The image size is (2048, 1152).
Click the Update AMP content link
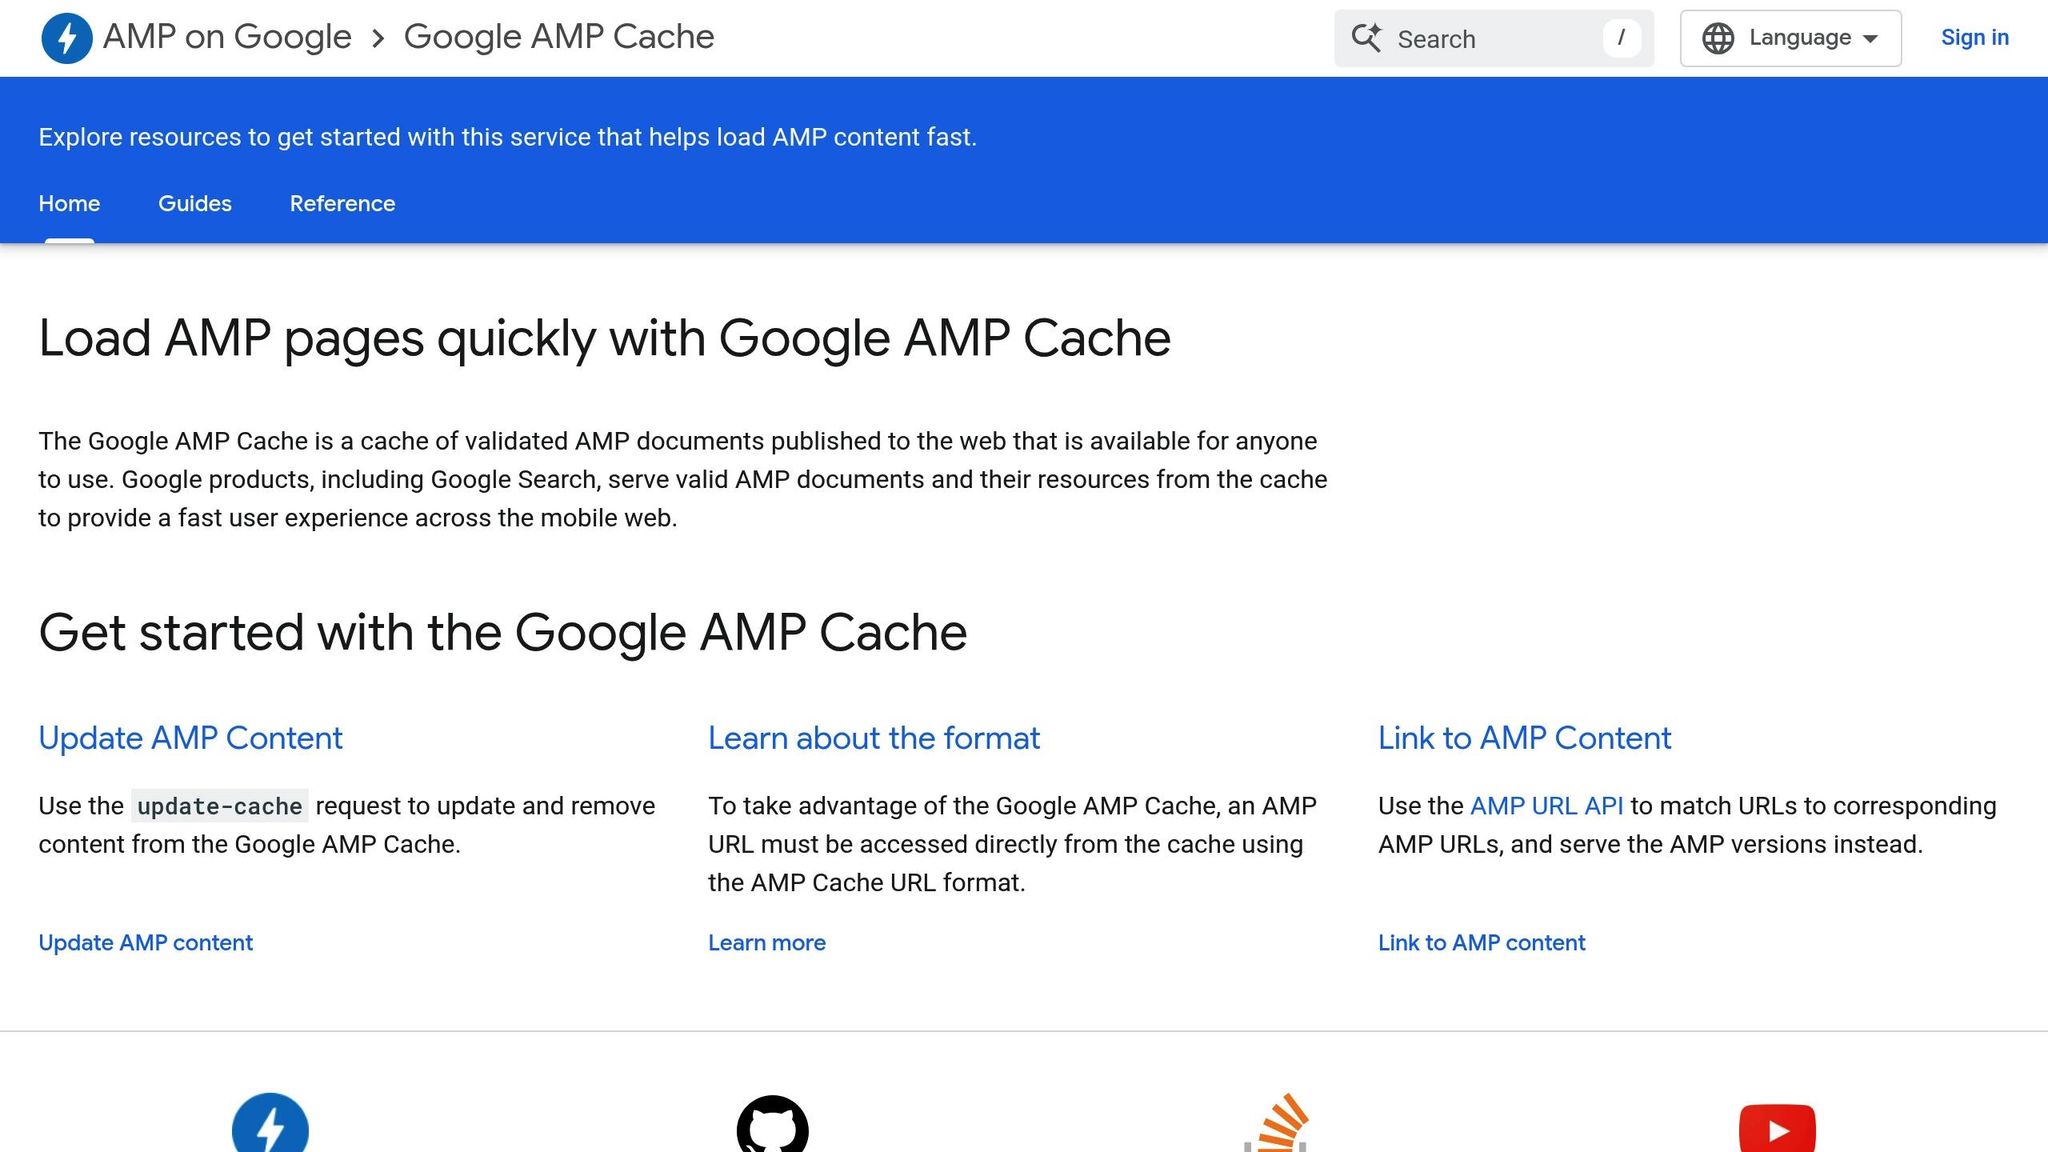click(145, 942)
